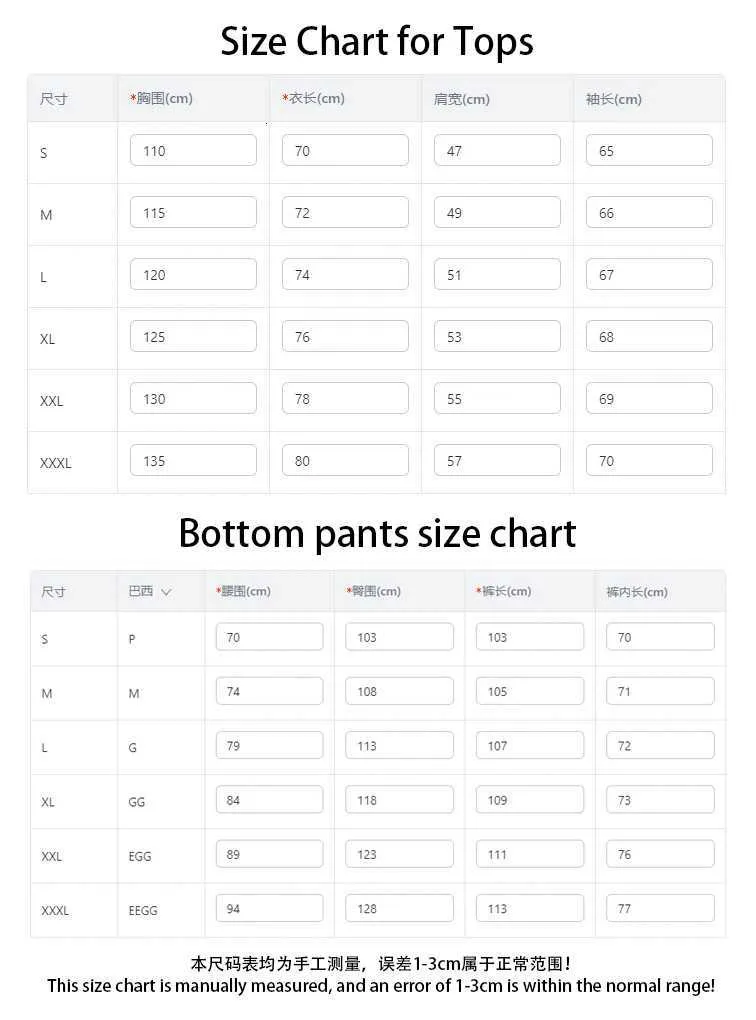Click the 裤内长(cm) column header

(637, 592)
